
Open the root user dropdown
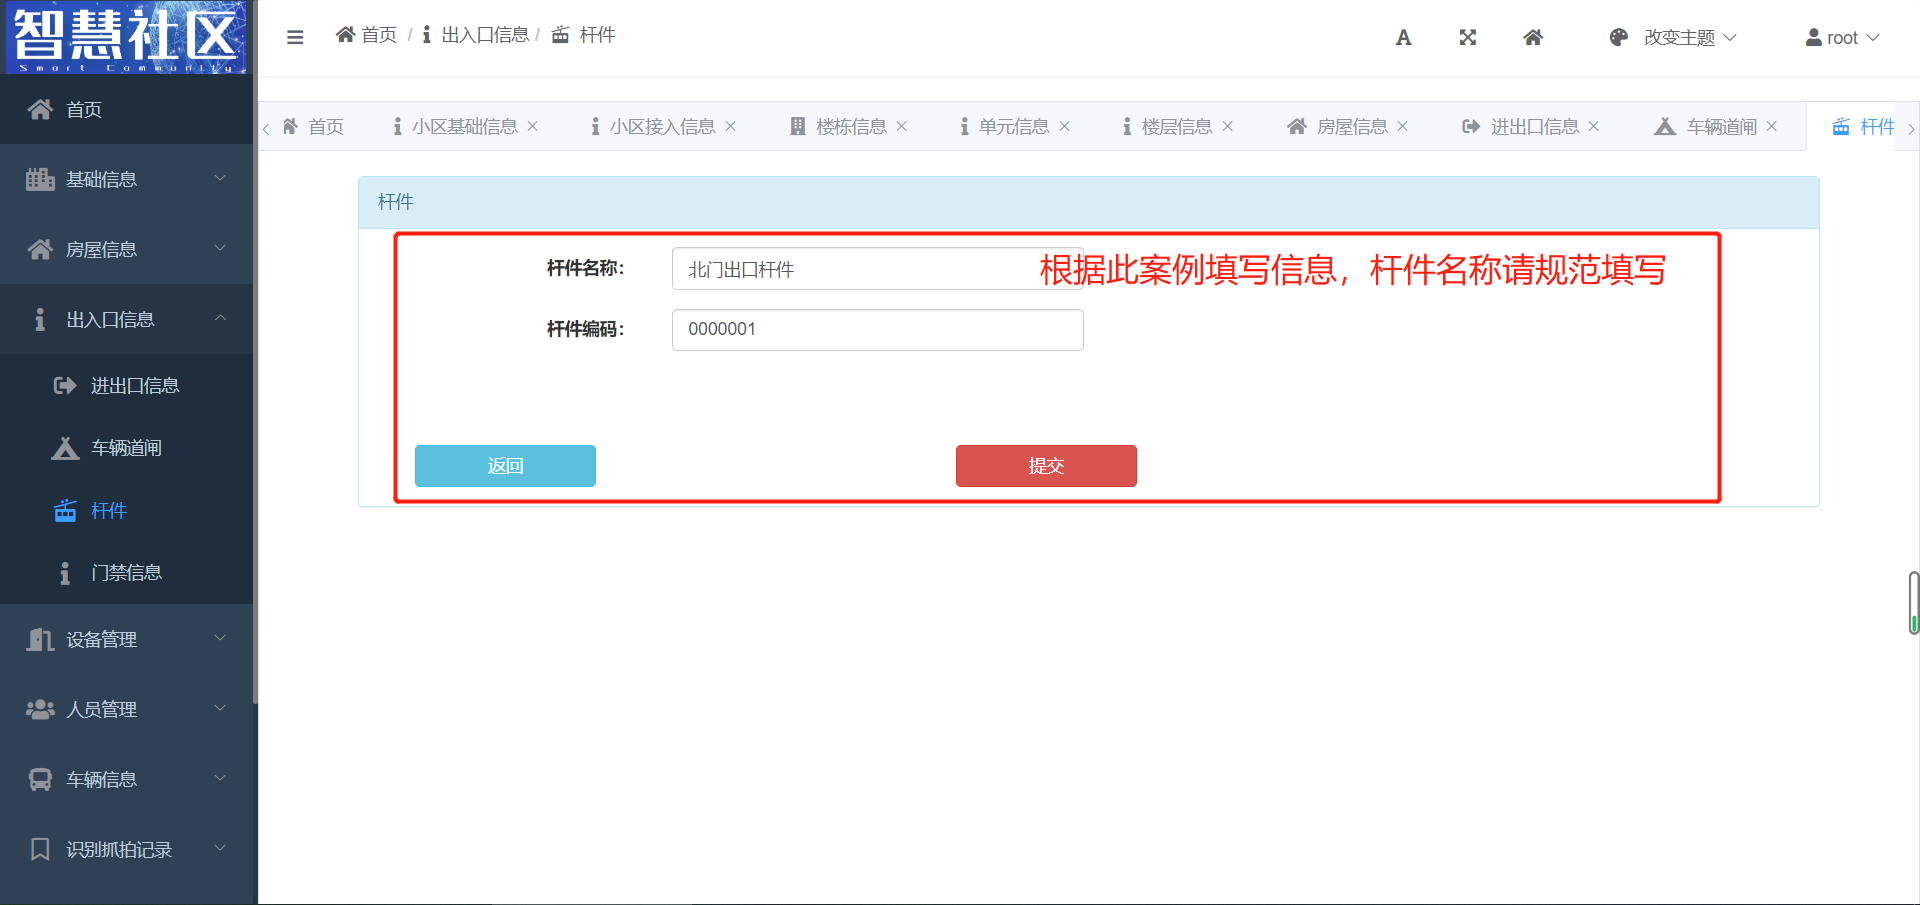pos(1842,38)
